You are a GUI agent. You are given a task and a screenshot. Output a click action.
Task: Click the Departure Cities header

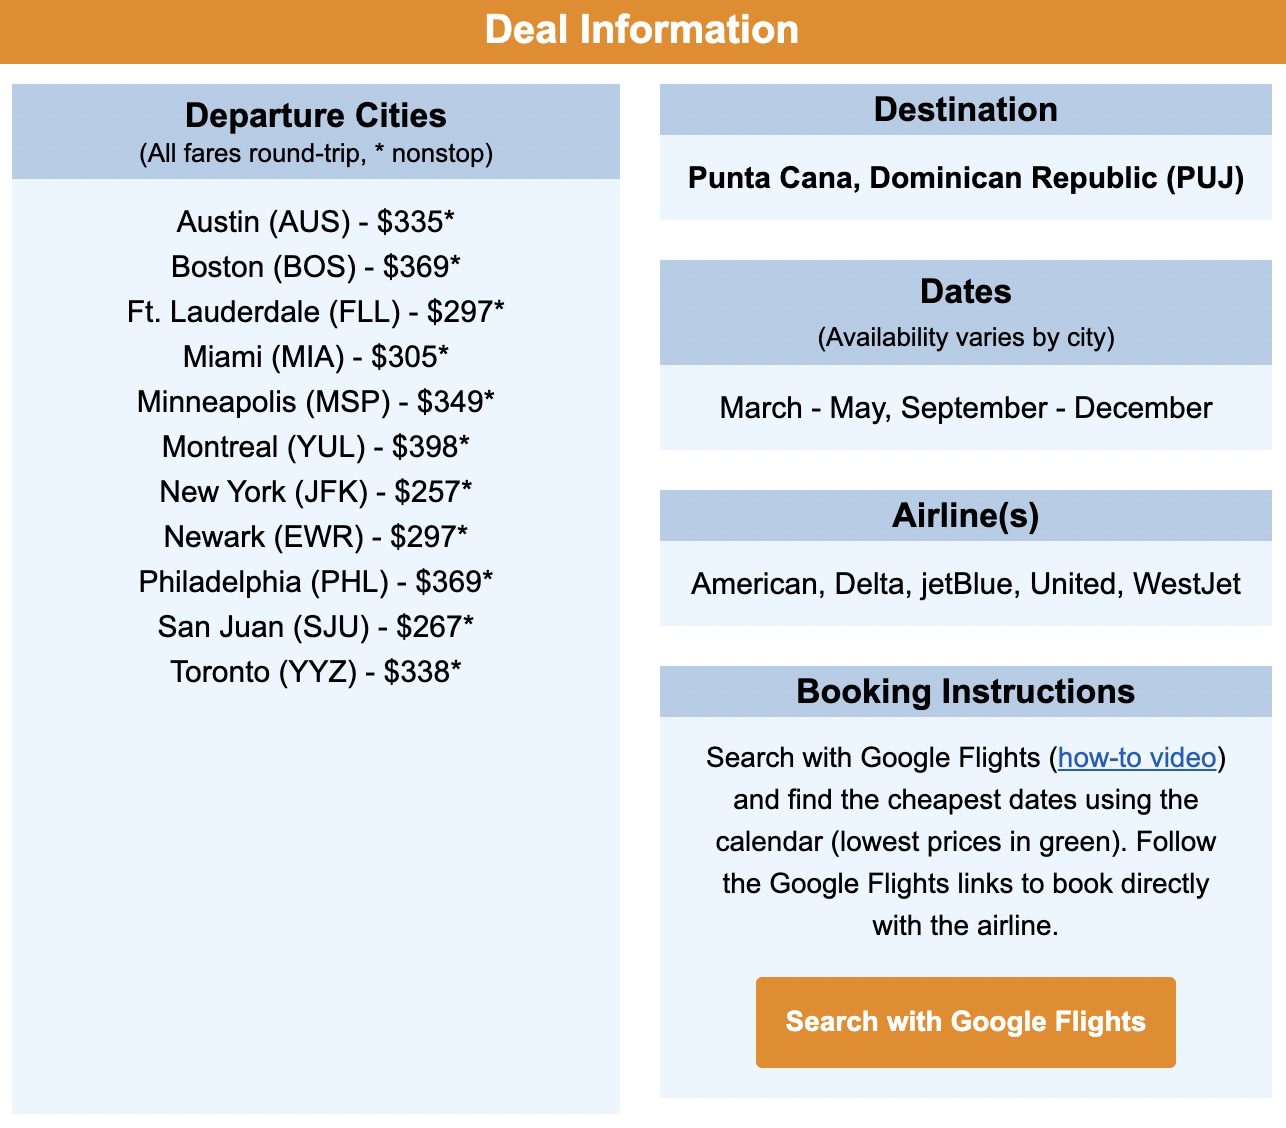click(315, 116)
